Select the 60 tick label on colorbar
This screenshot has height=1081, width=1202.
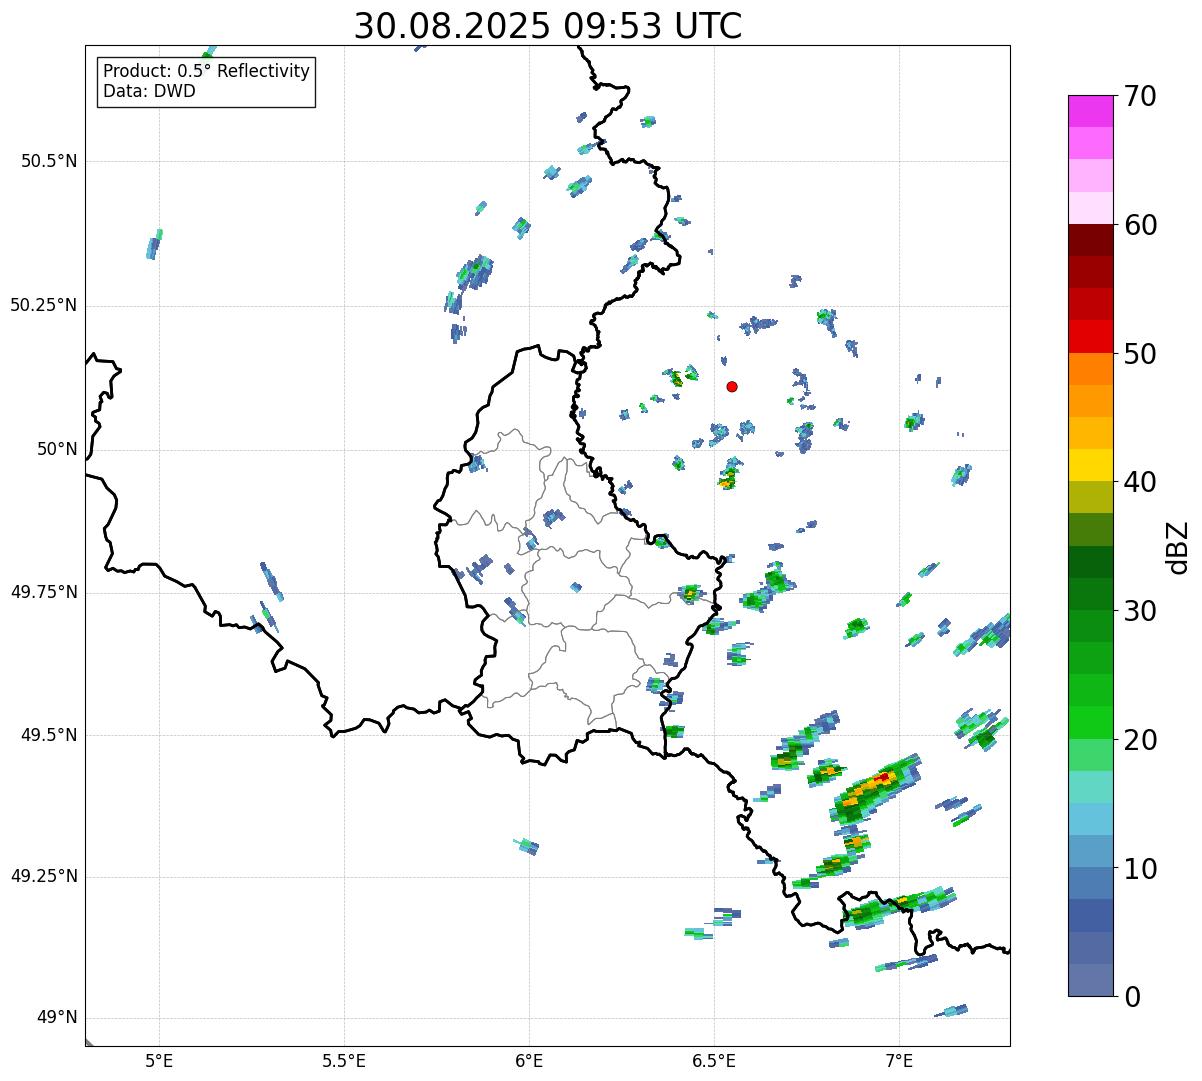pyautogui.click(x=1139, y=226)
